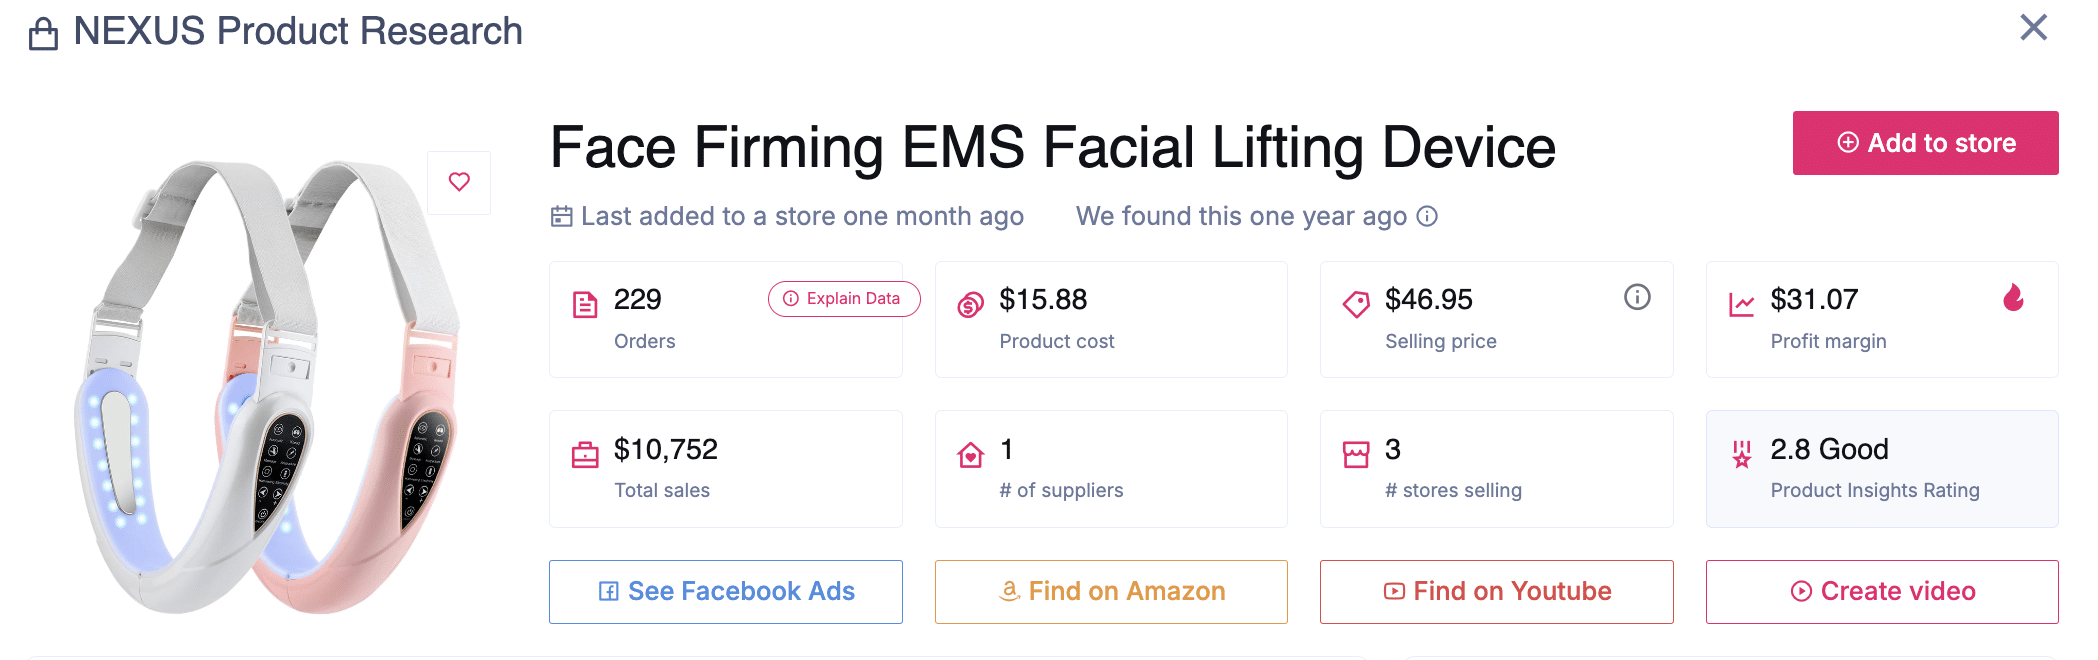
Task: Click the suppliers house icon
Action: click(x=970, y=455)
